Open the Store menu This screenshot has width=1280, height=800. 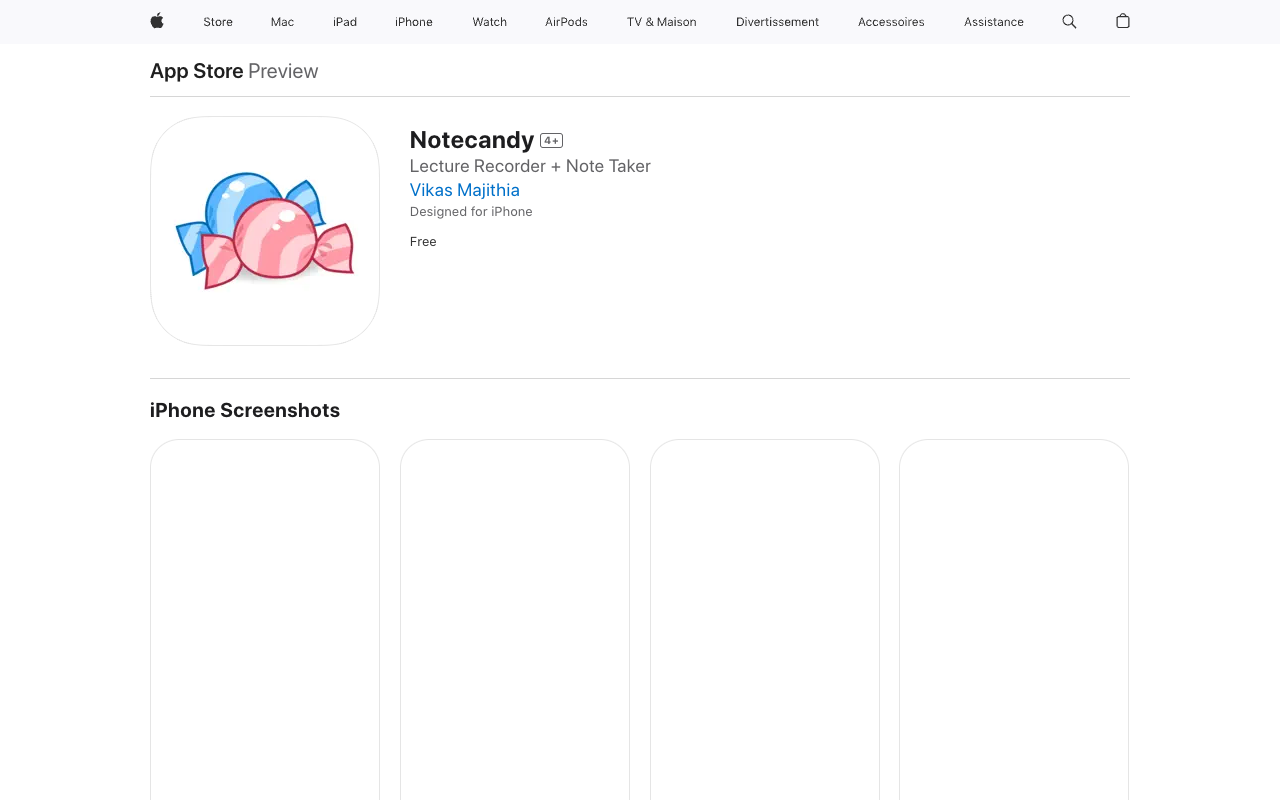218,22
